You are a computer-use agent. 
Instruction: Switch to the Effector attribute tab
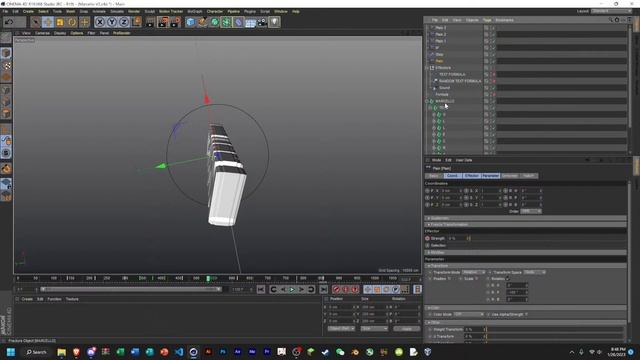pyautogui.click(x=471, y=176)
